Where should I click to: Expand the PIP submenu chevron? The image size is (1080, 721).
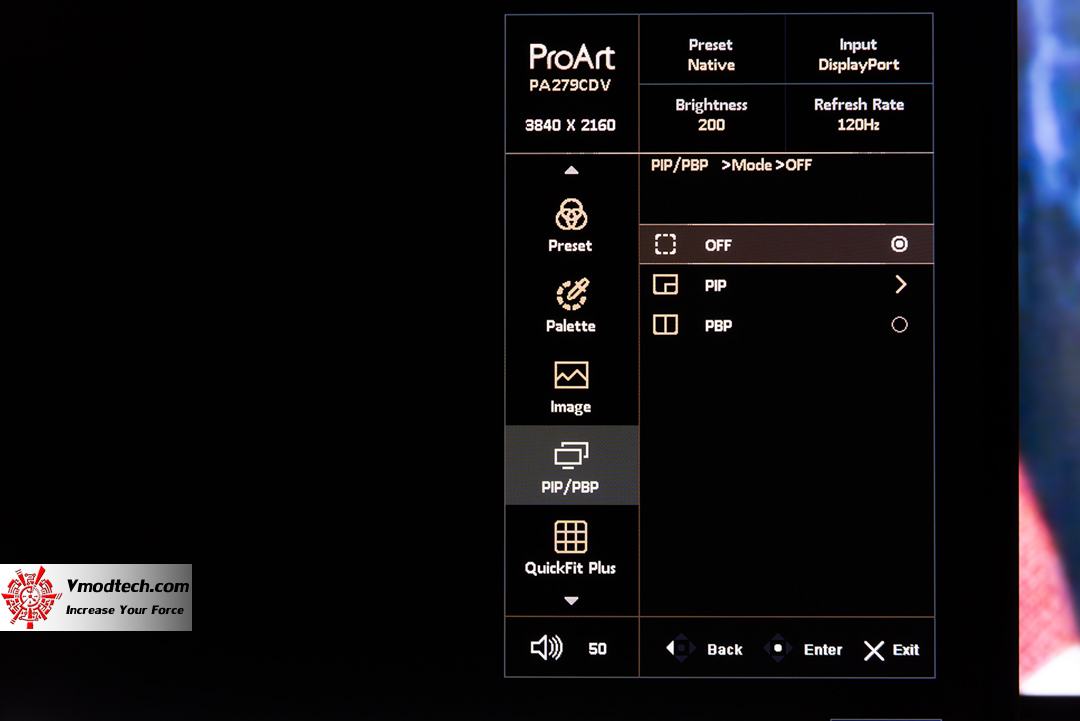(x=900, y=284)
